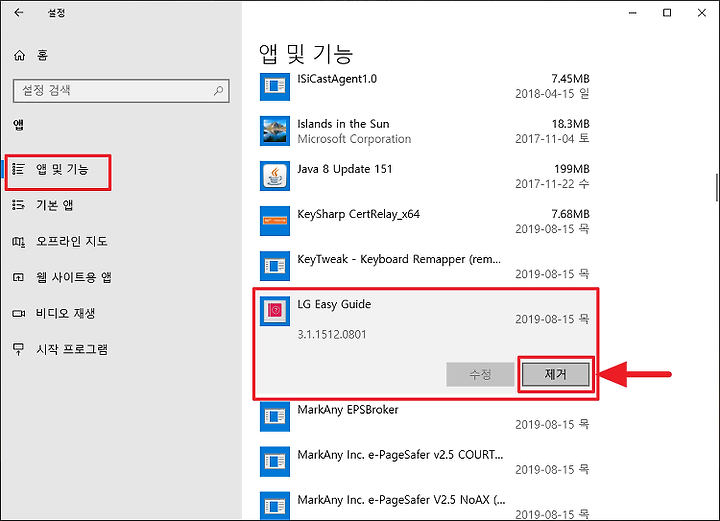
Task: Open 시작 프로그램 settings page
Action: click(72, 349)
